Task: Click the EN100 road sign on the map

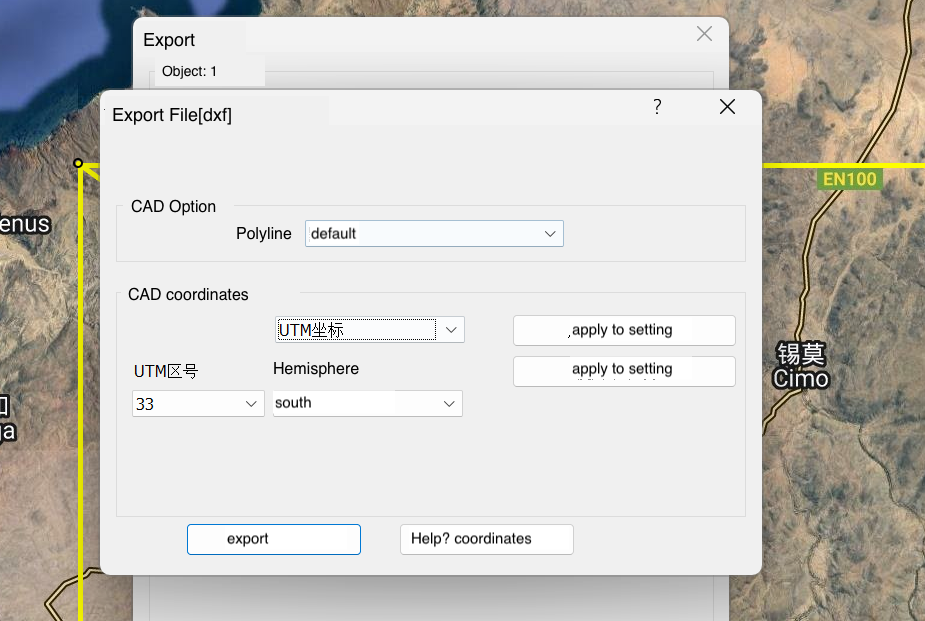Action: tap(848, 180)
